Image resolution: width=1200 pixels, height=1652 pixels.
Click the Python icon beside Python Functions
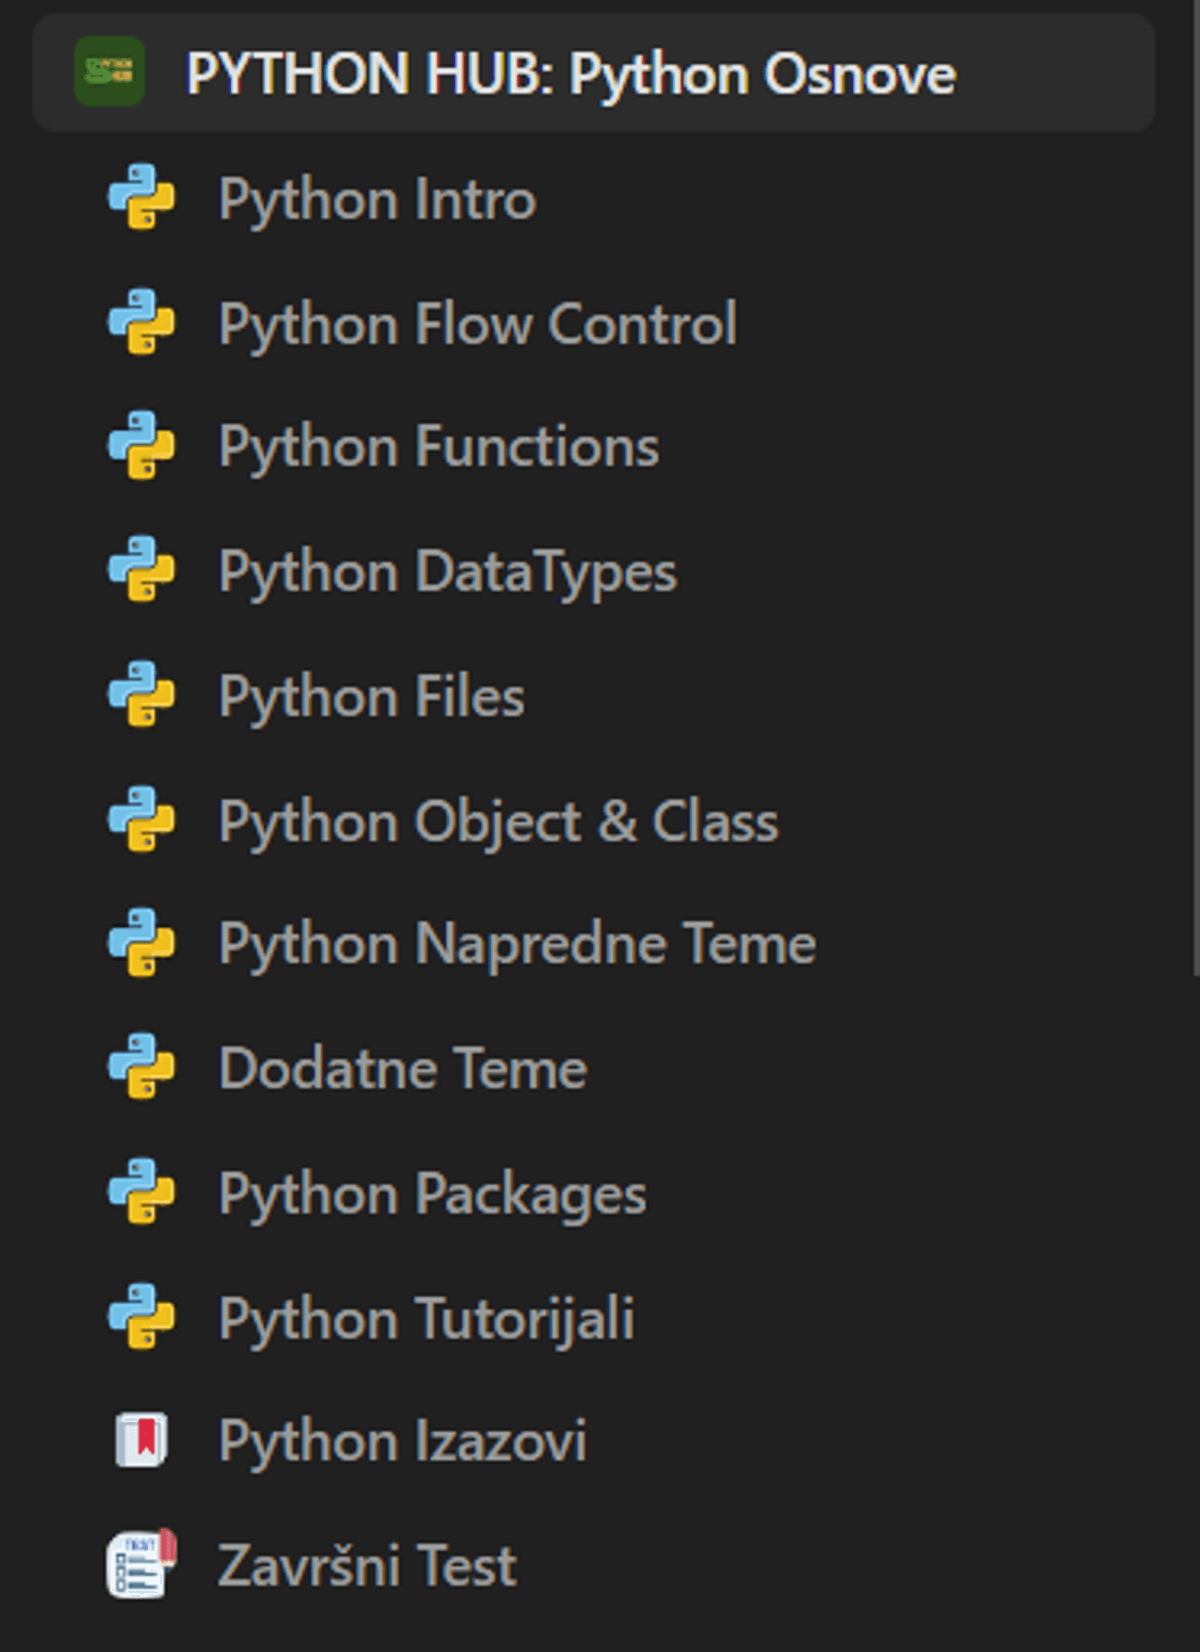click(x=141, y=445)
